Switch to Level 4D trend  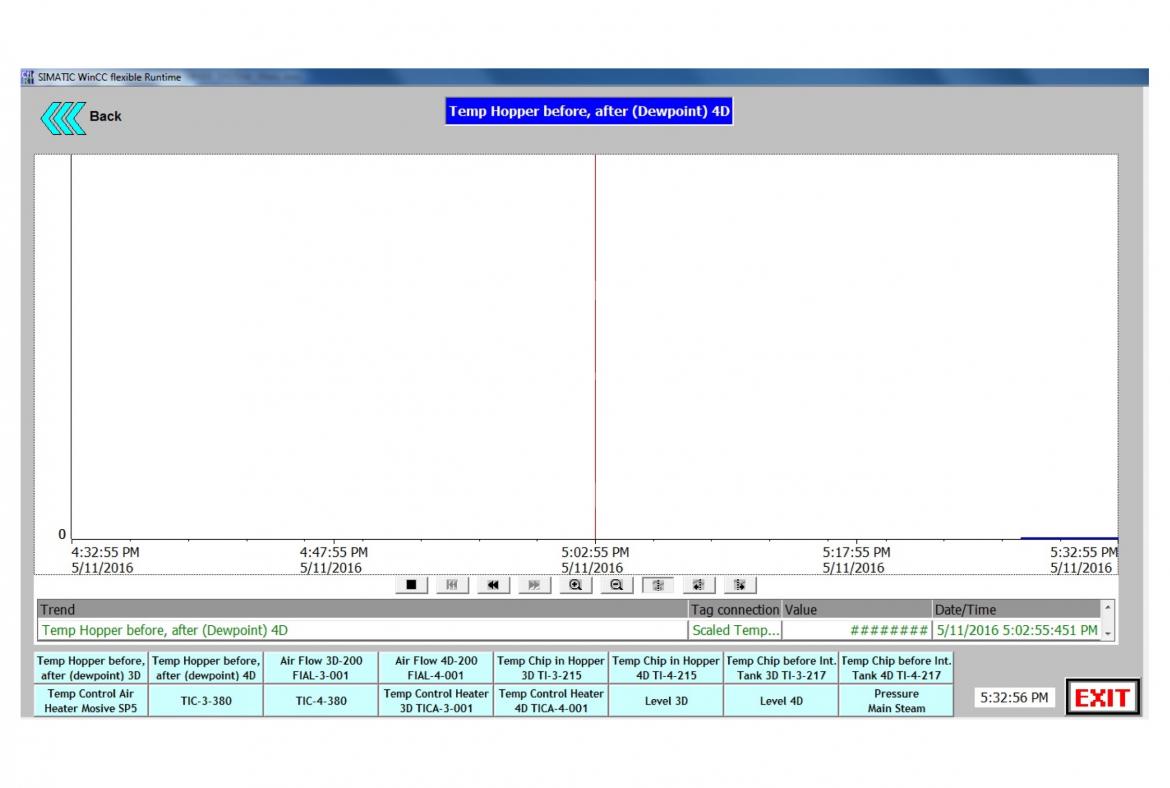(781, 701)
